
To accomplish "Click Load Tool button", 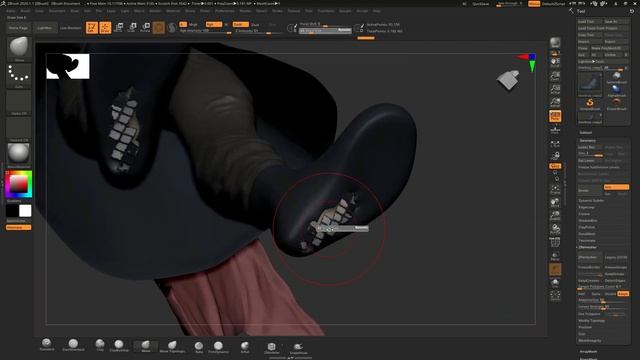I will 590,22.
